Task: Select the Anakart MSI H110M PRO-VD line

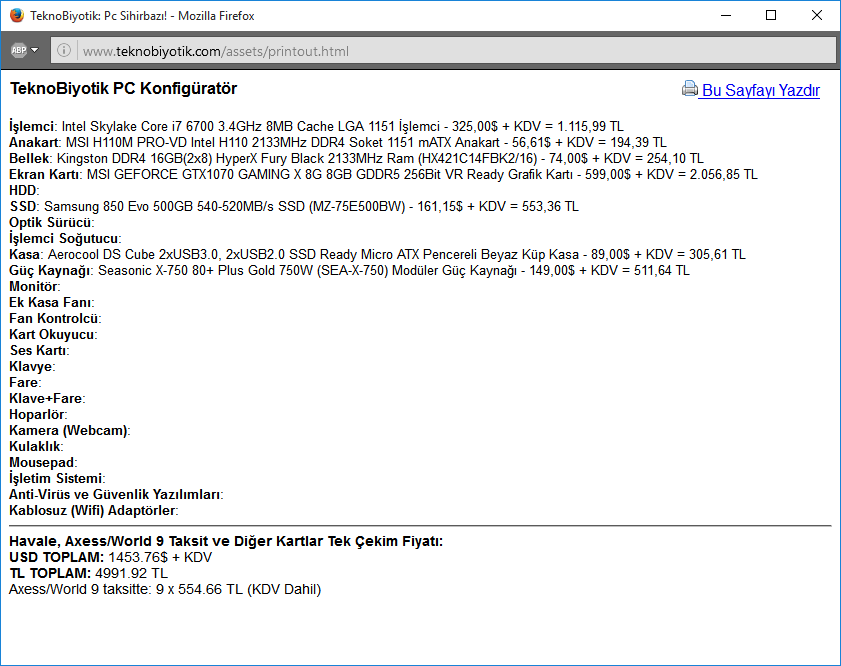Action: coord(338,143)
